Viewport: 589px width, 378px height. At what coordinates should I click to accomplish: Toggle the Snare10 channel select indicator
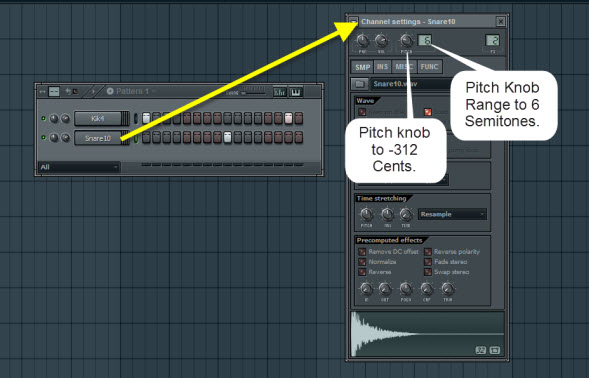(x=136, y=138)
